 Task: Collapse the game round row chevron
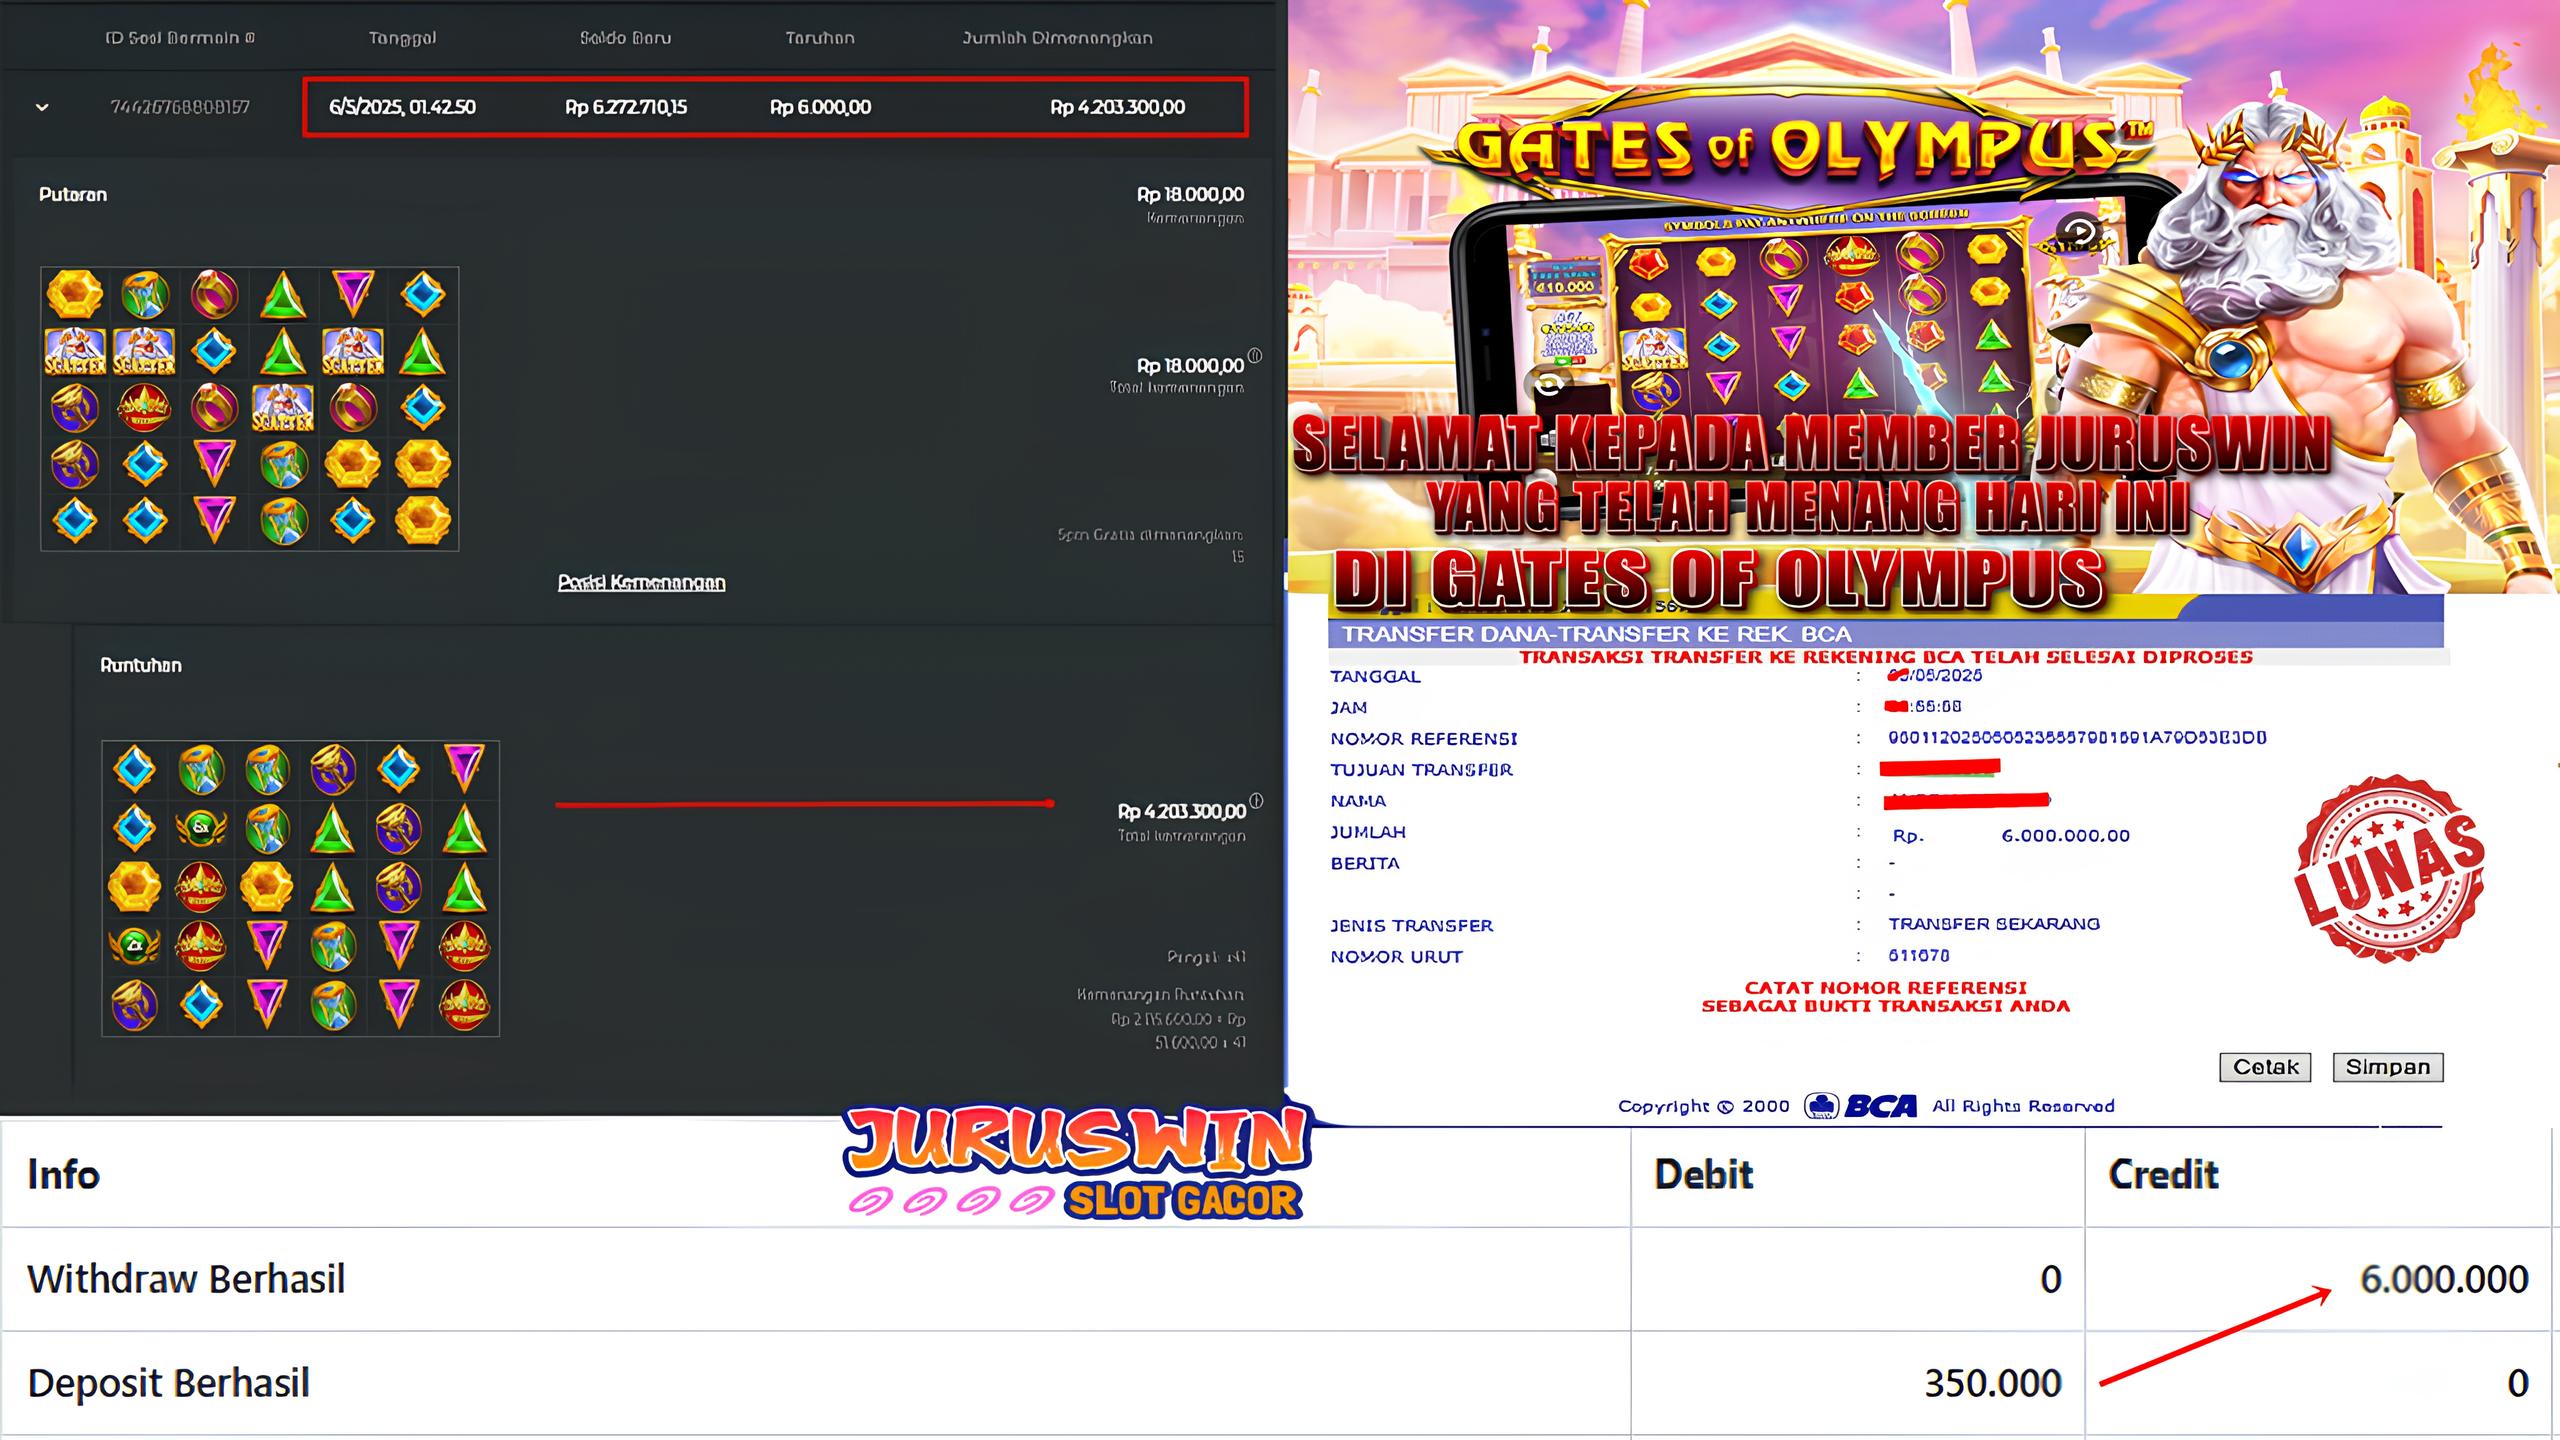tap(42, 107)
